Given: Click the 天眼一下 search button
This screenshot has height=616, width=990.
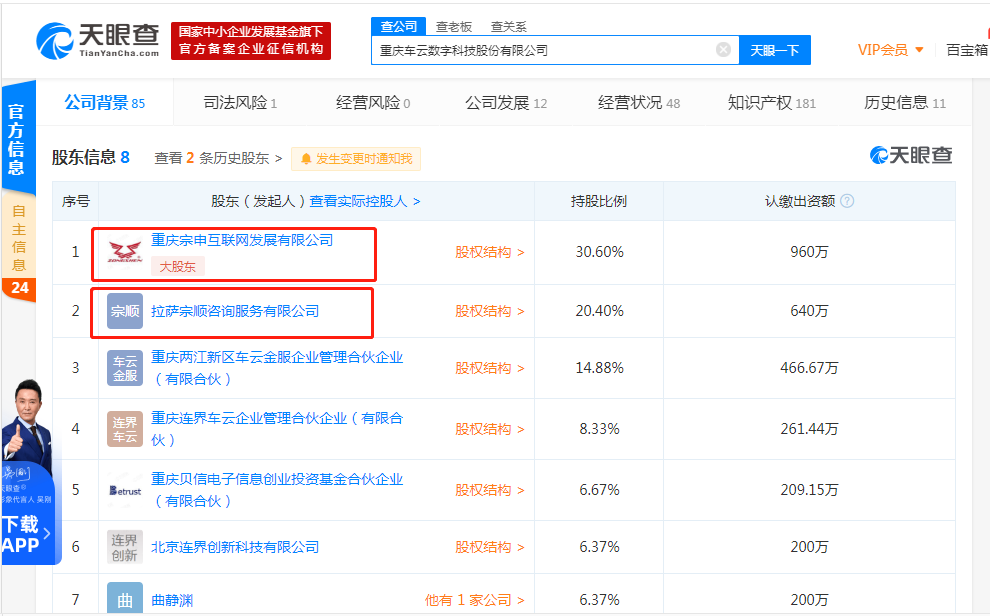Looking at the screenshot, I should tap(775, 49).
